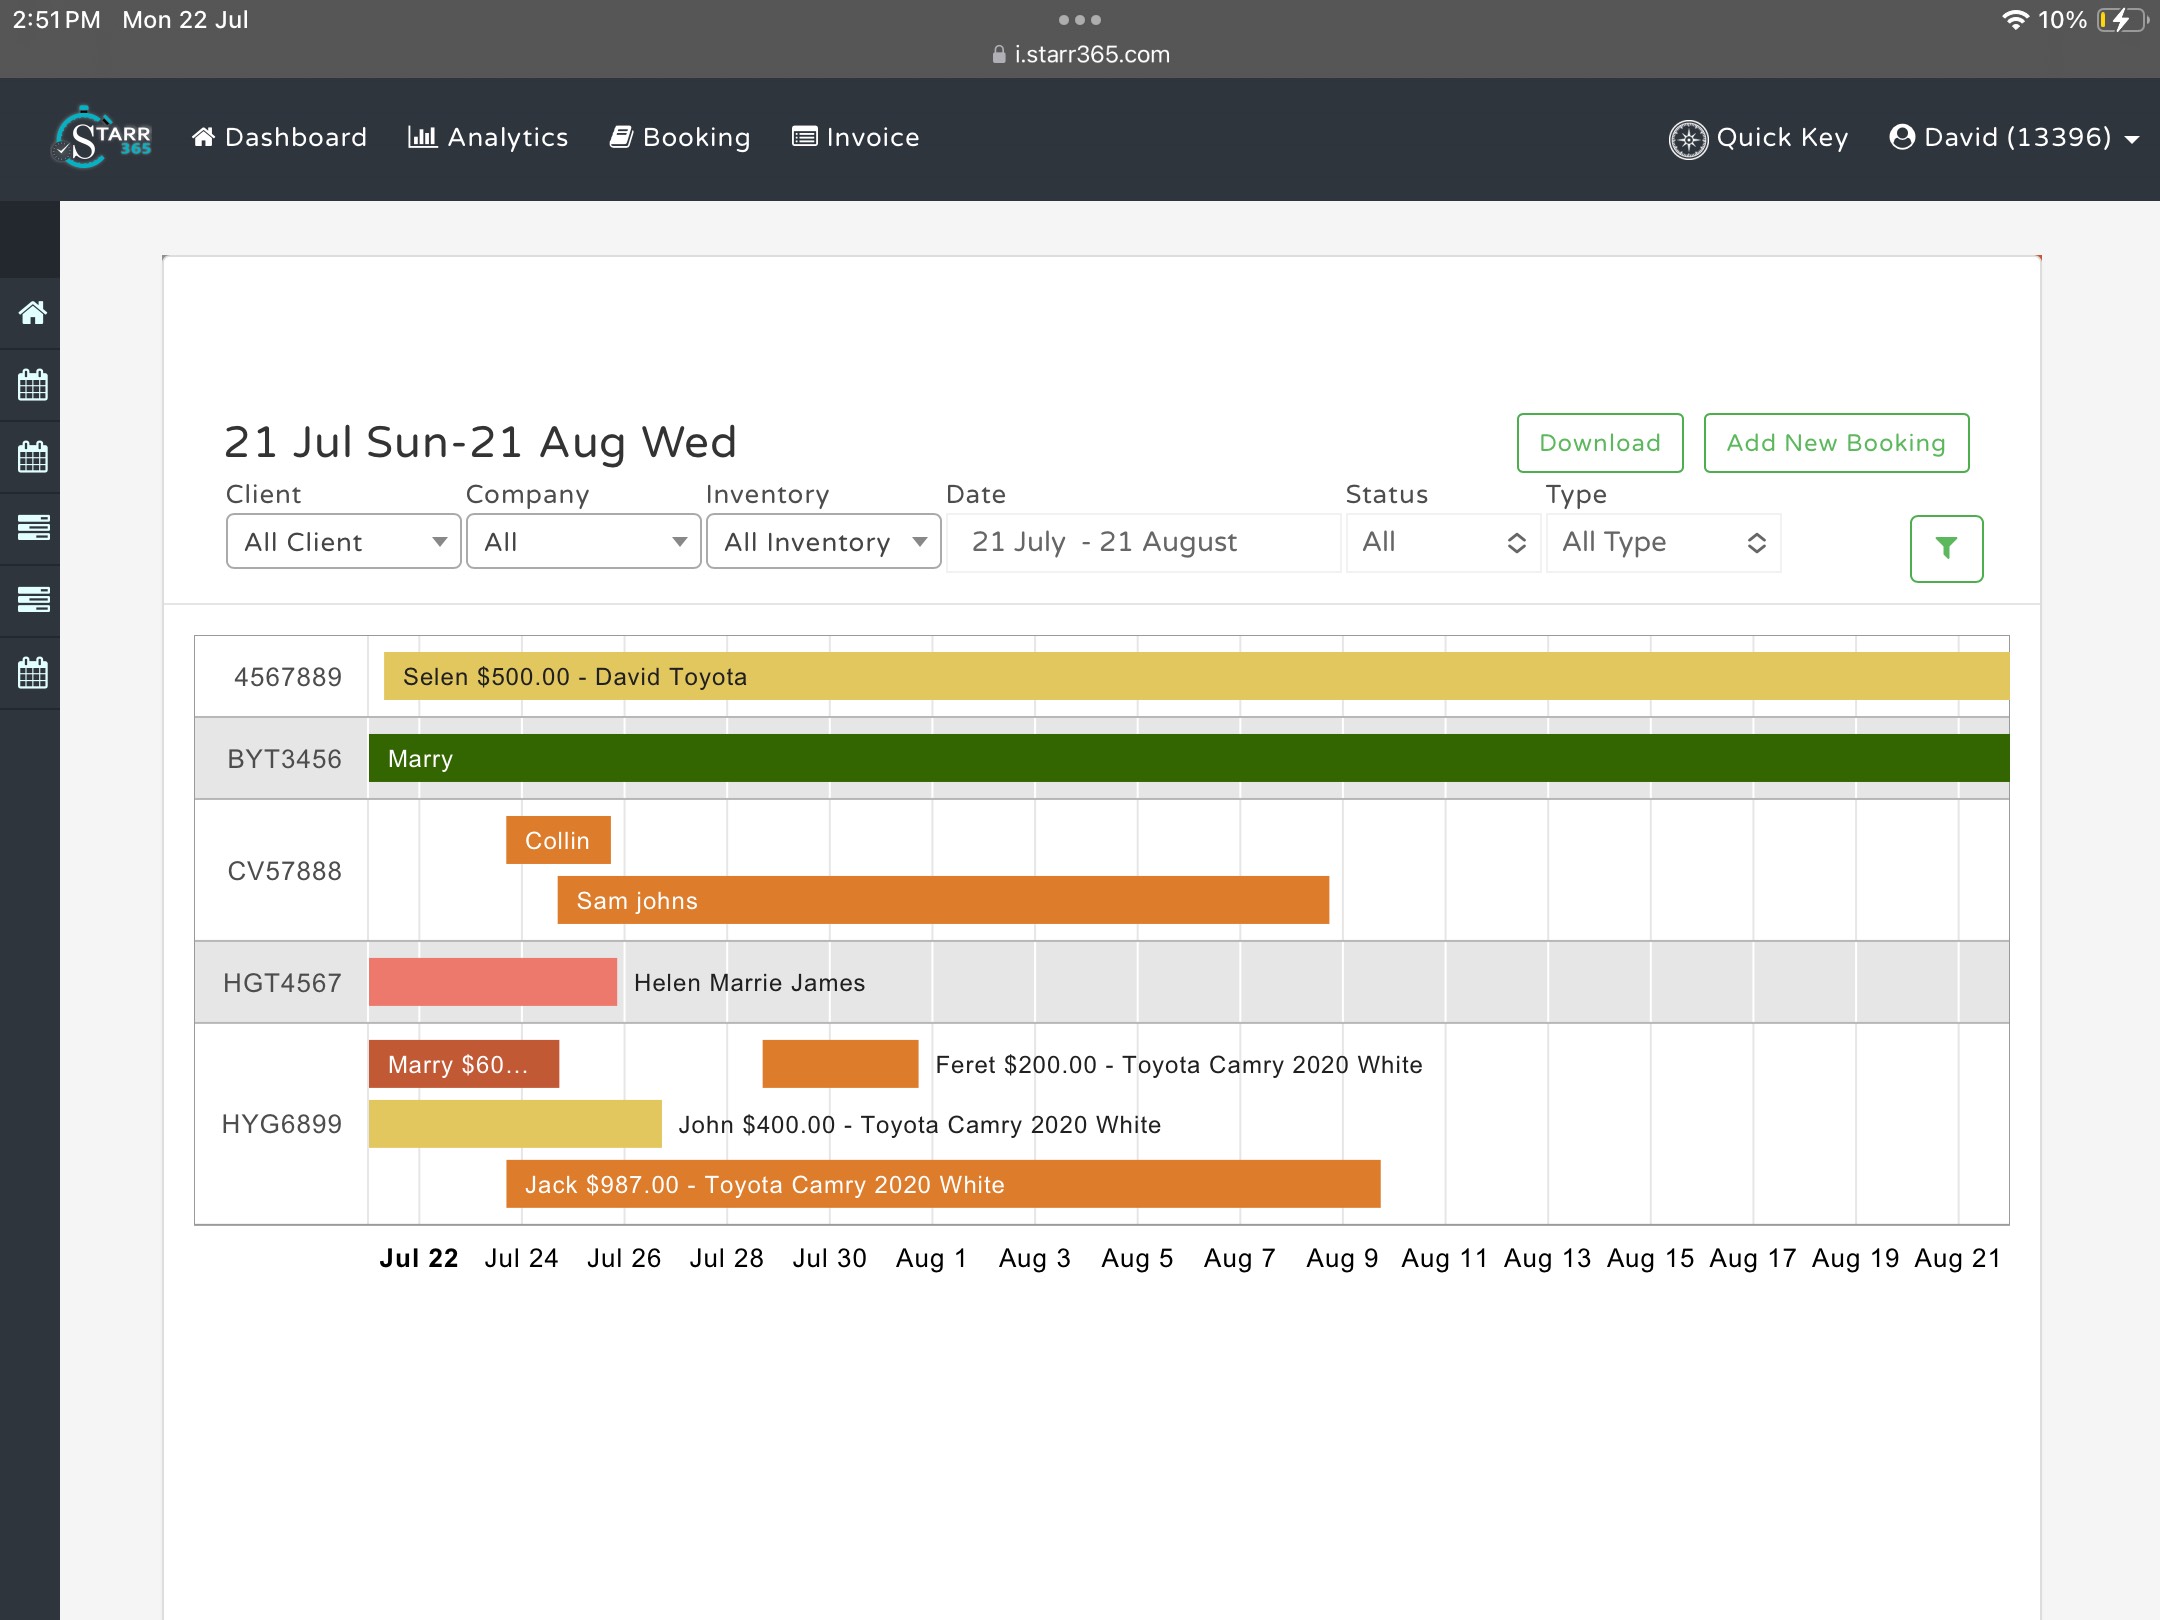2160x1620 pixels.
Task: Select the Collin booking bar
Action: [x=558, y=841]
